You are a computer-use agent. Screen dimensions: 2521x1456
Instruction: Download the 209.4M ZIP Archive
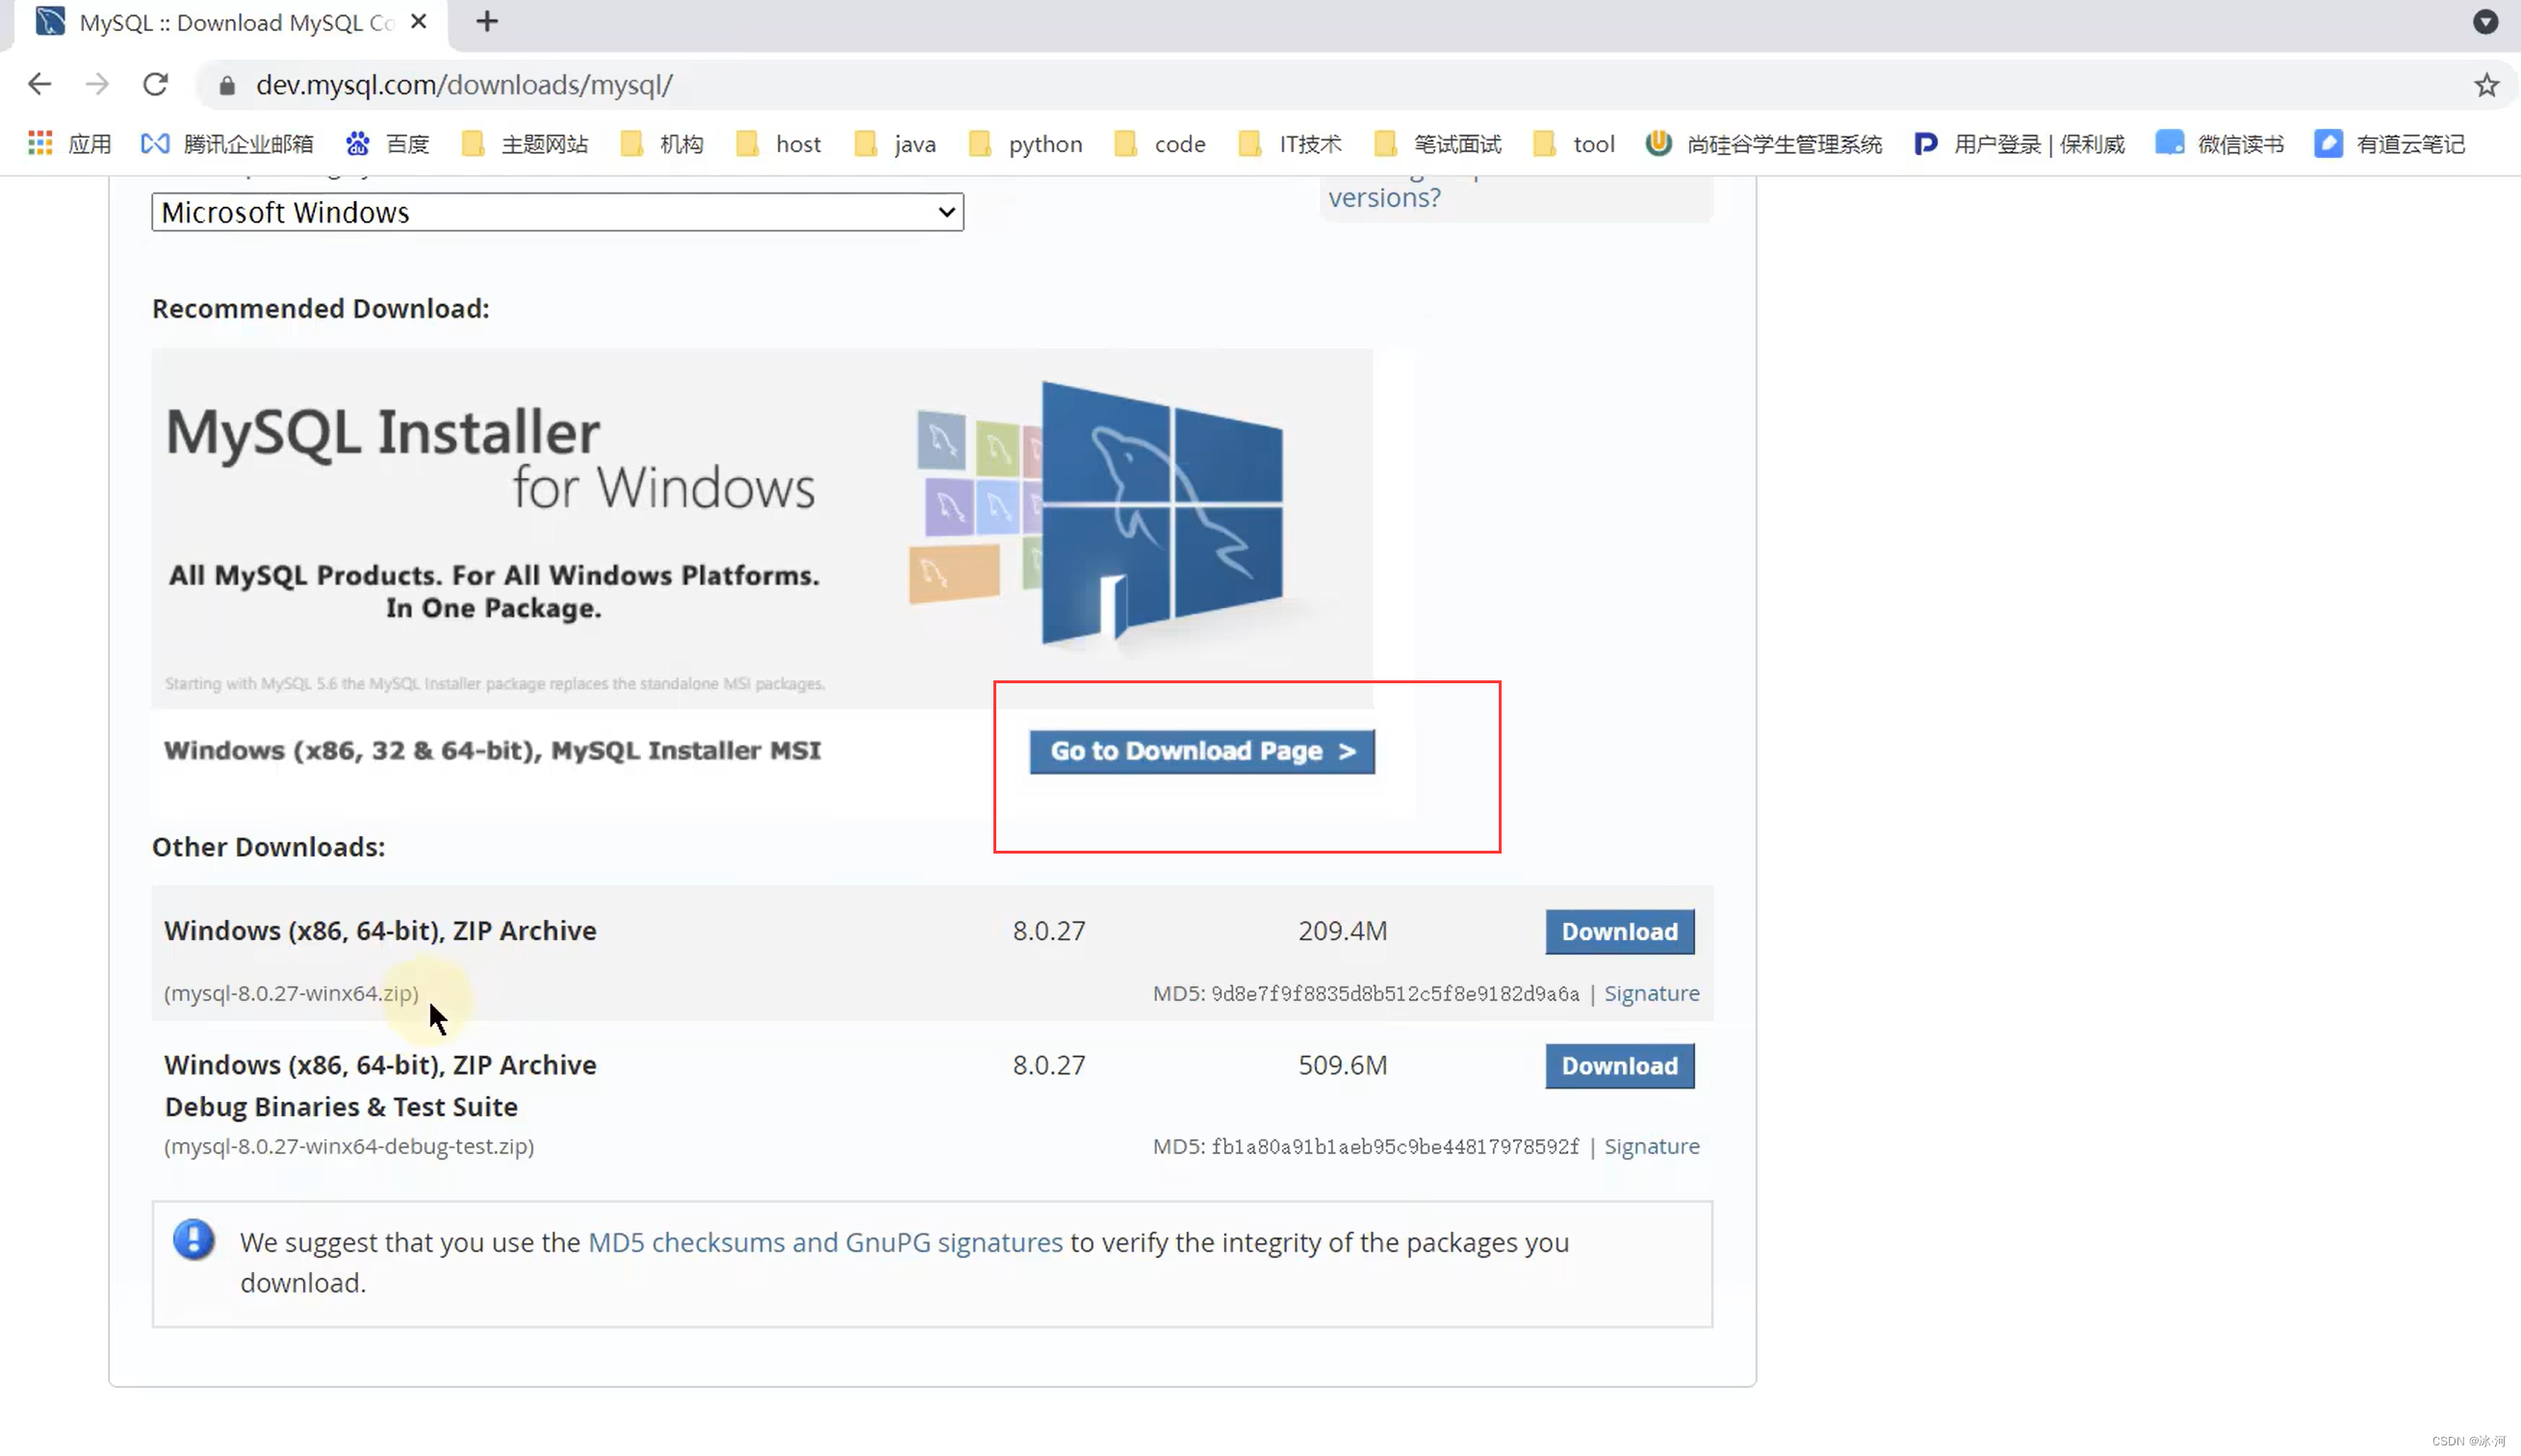(1619, 931)
